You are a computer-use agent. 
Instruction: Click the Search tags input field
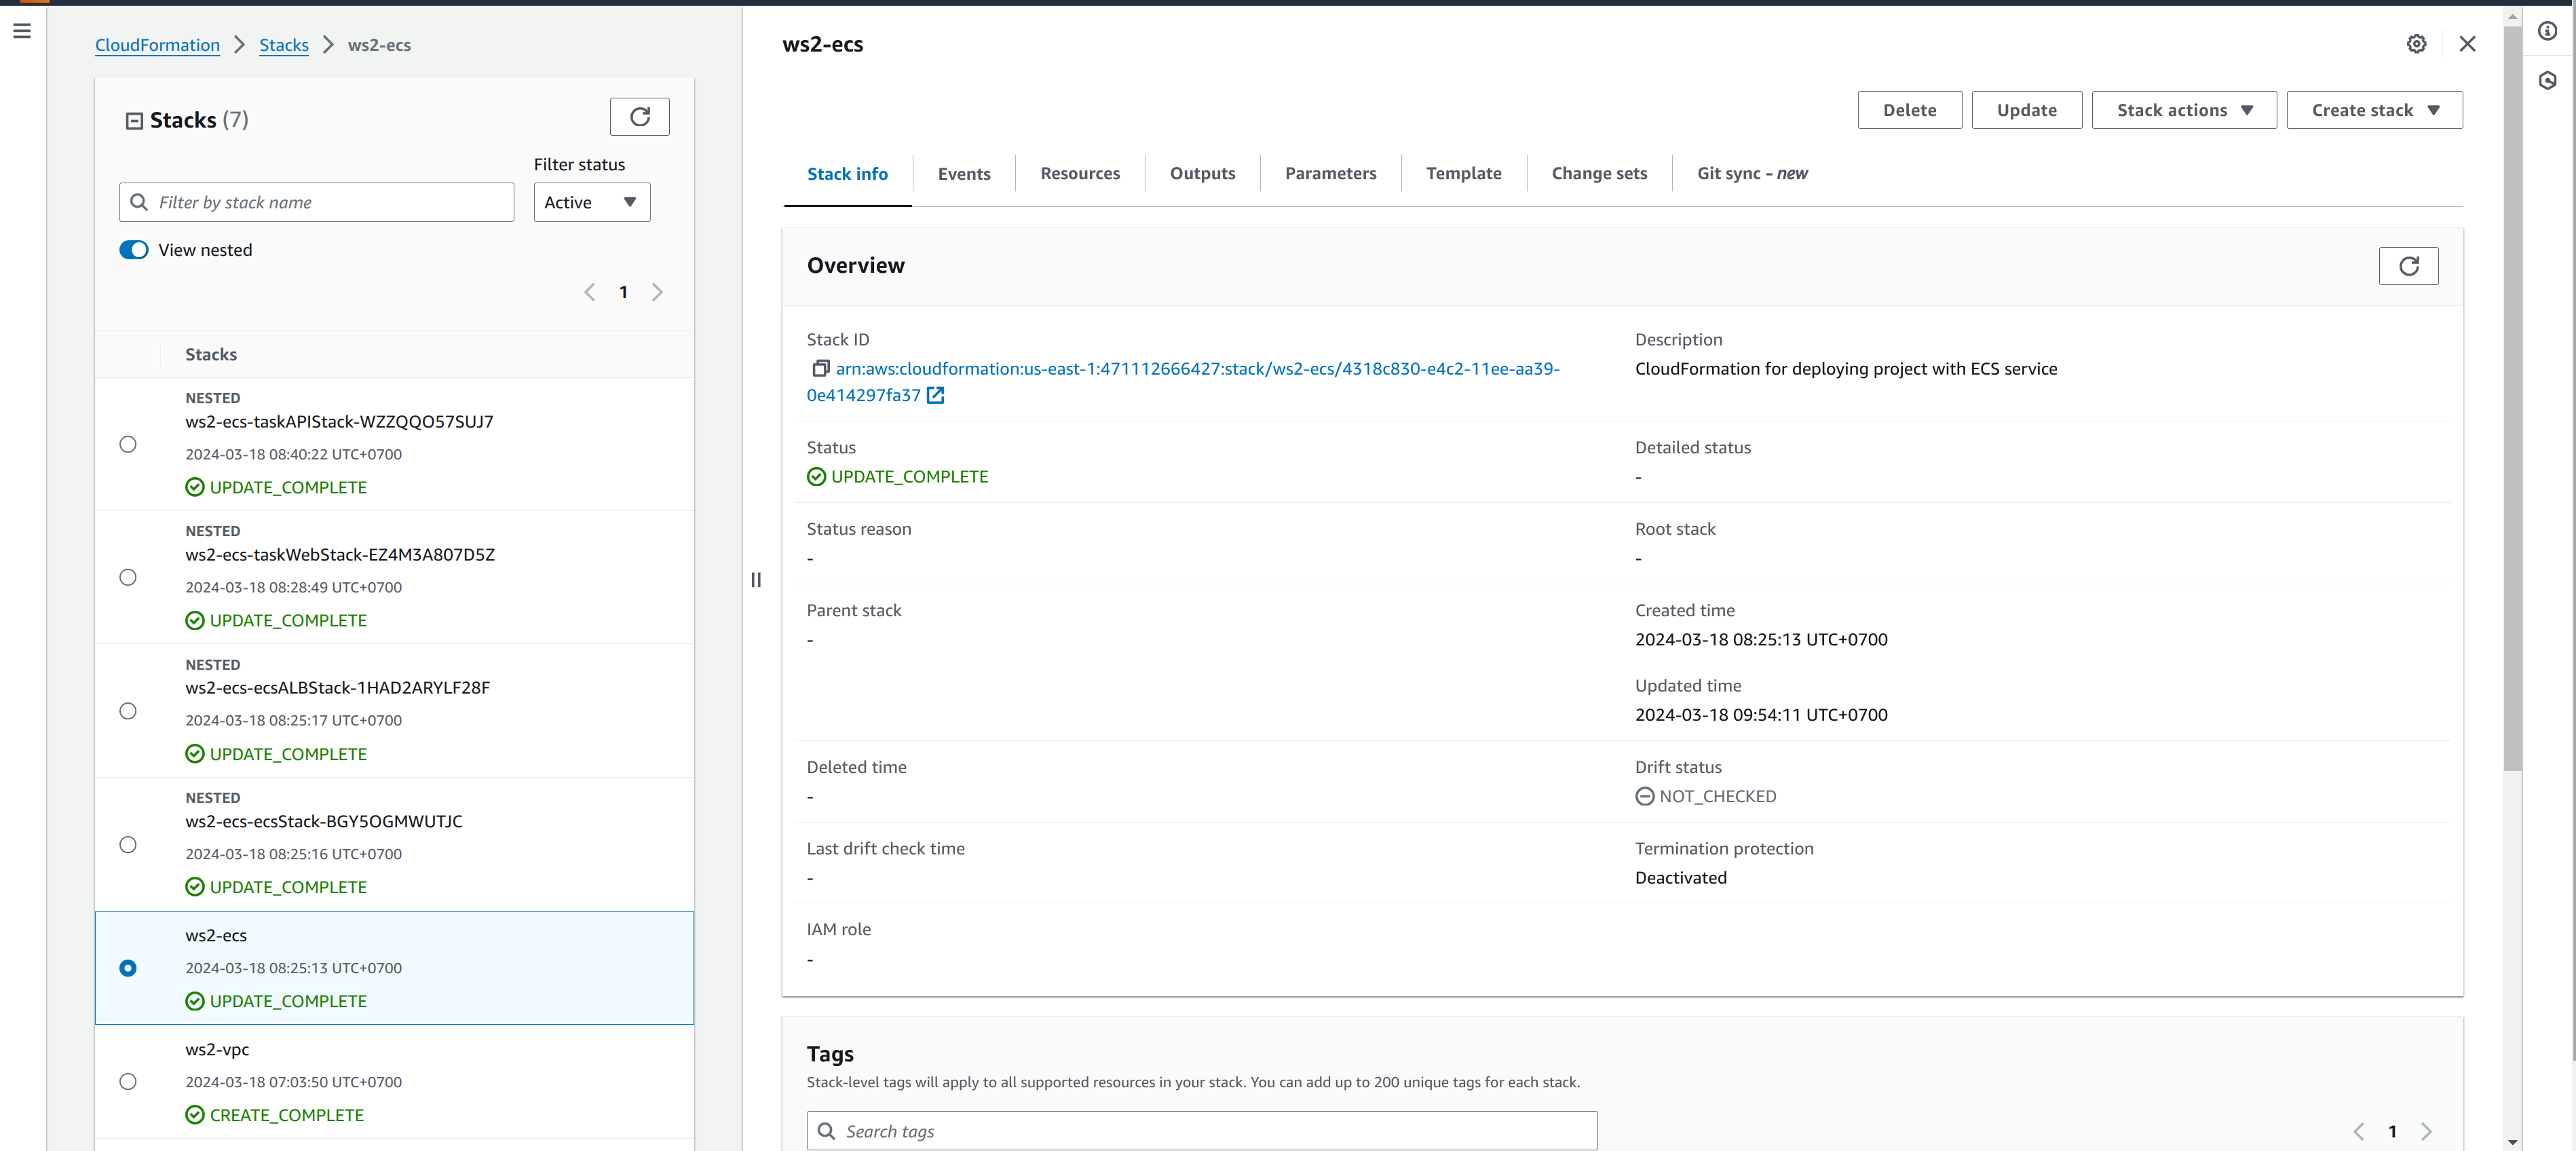(1200, 1130)
